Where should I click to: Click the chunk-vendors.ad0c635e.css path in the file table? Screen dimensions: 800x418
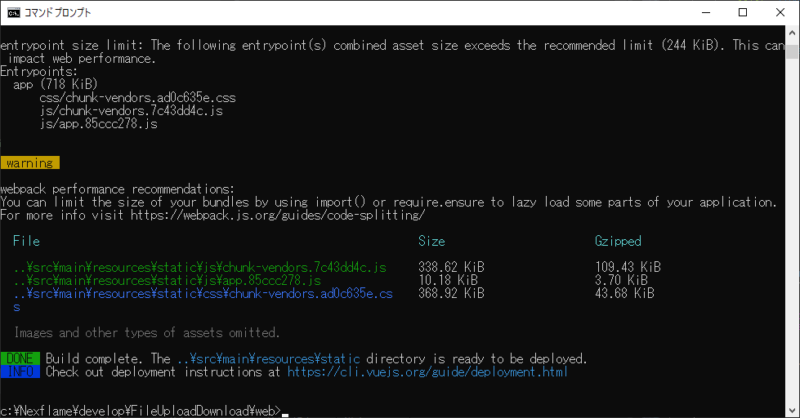[x=203, y=294]
